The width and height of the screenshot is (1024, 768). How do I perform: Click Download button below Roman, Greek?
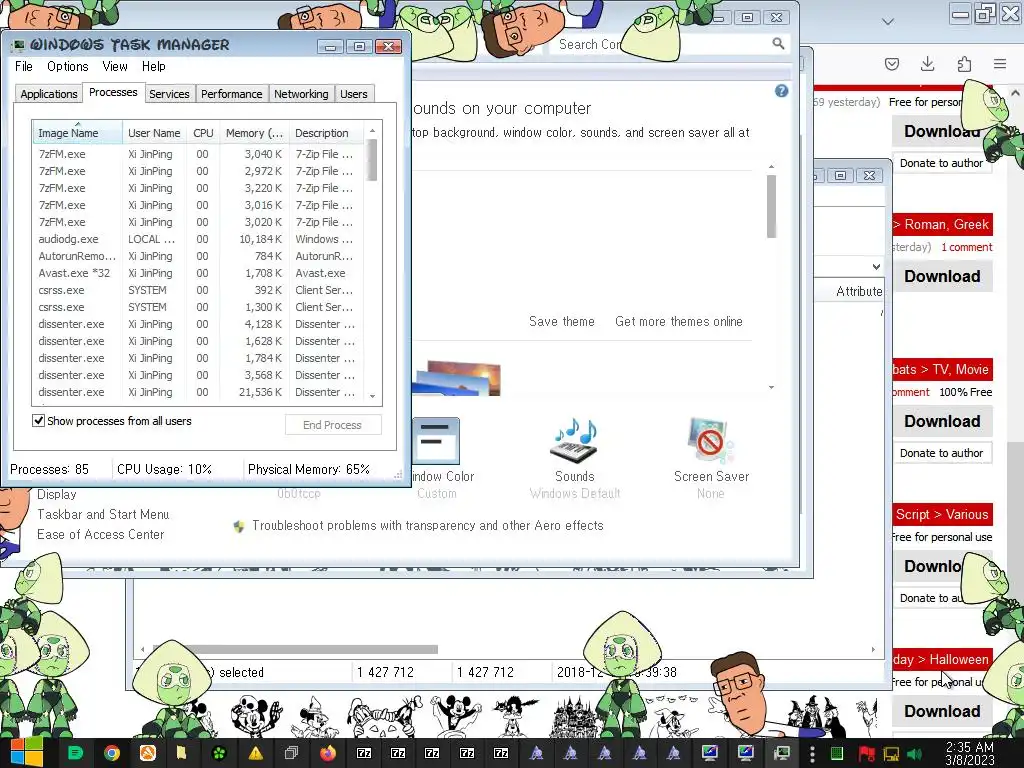tap(942, 276)
